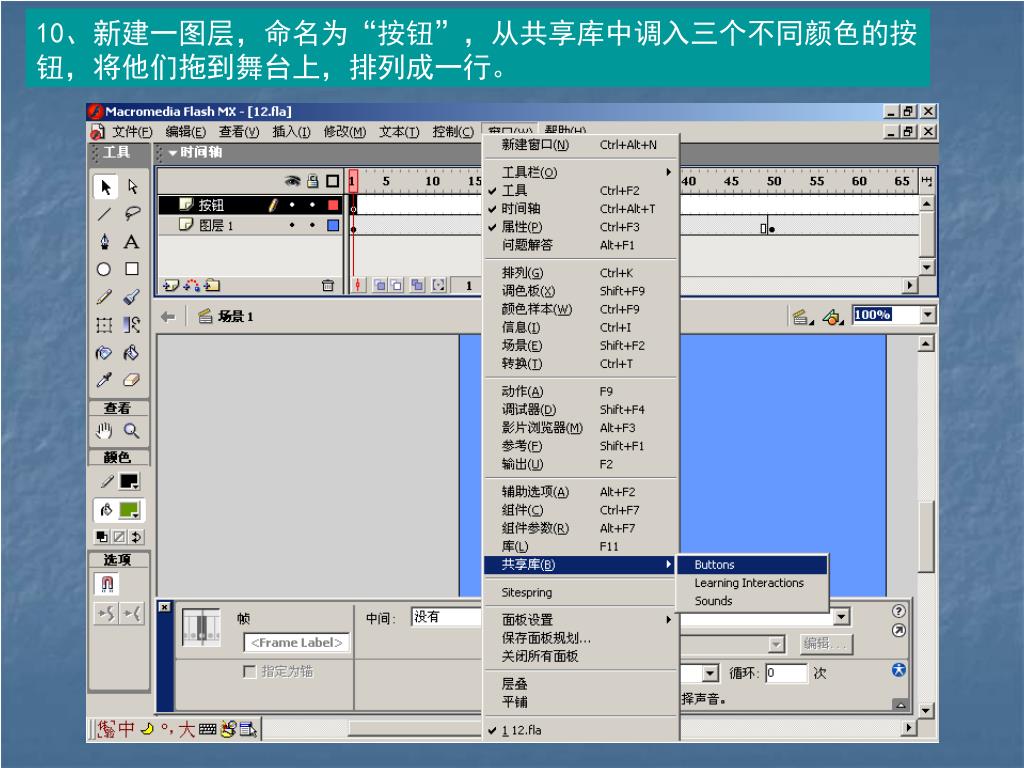Click the 循环 count input field

(x=786, y=673)
